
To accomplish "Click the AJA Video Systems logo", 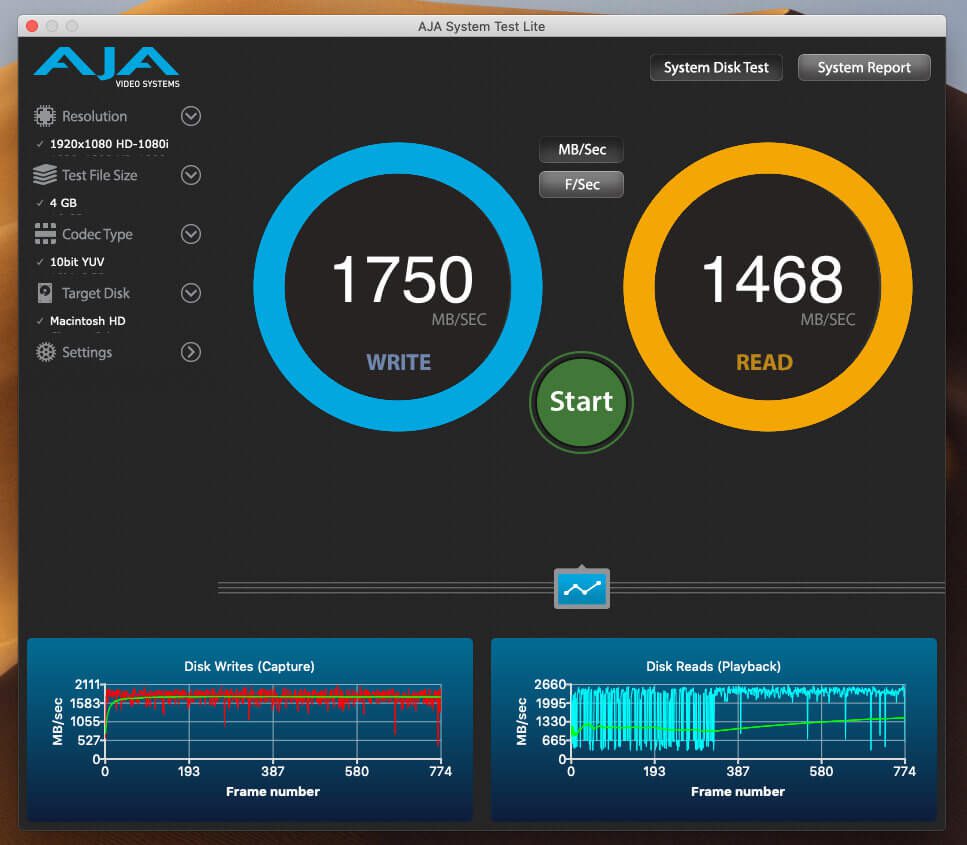I will 106,67.
